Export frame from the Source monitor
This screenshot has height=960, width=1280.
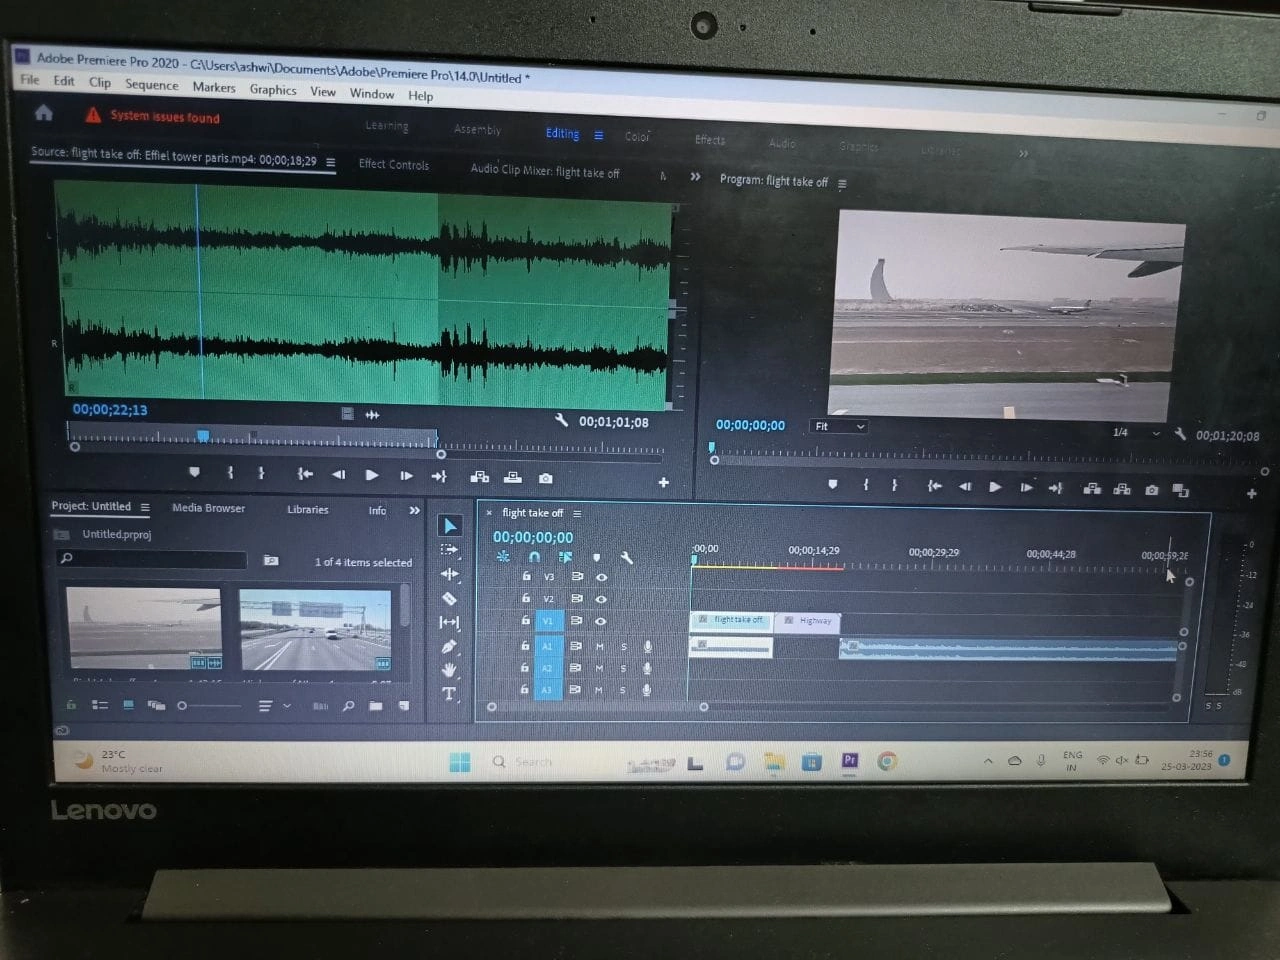pos(545,478)
